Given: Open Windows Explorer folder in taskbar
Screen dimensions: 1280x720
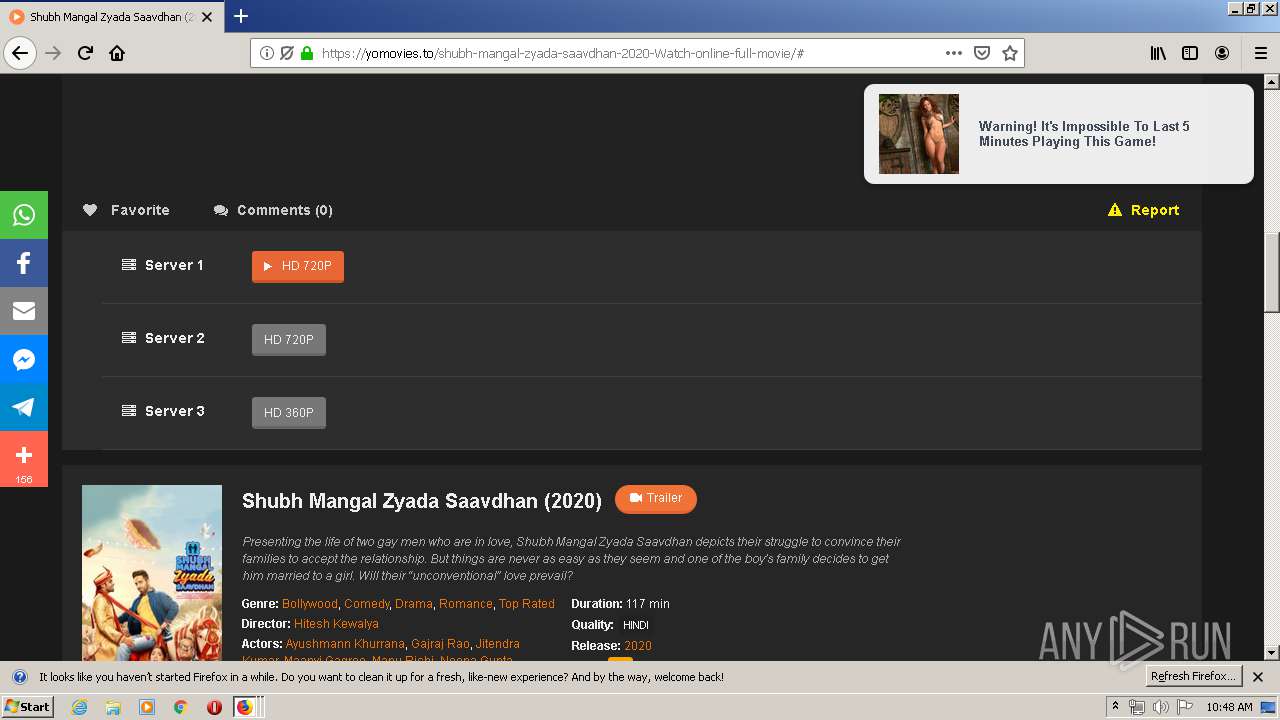Looking at the screenshot, I should coord(113,707).
